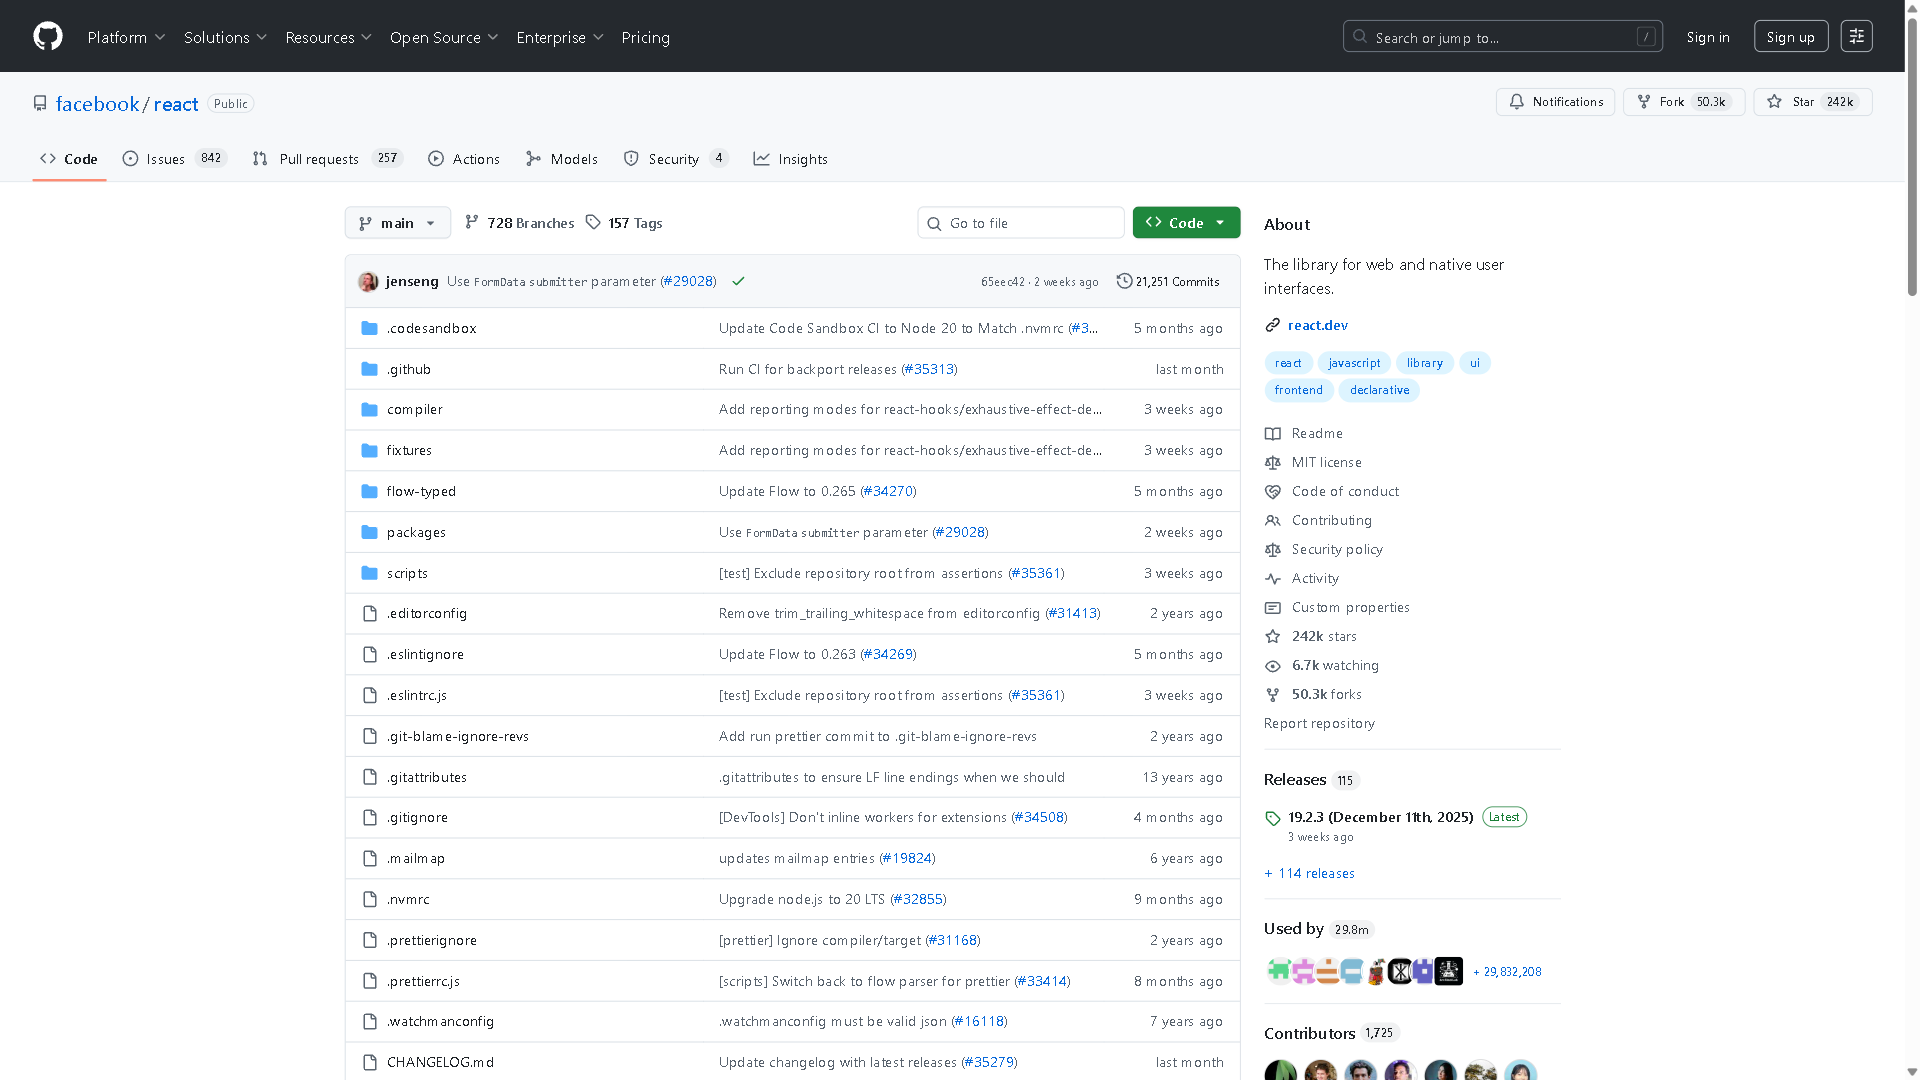Click the Go to file search field
The width and height of the screenshot is (1920, 1080).
pyautogui.click(x=1020, y=222)
